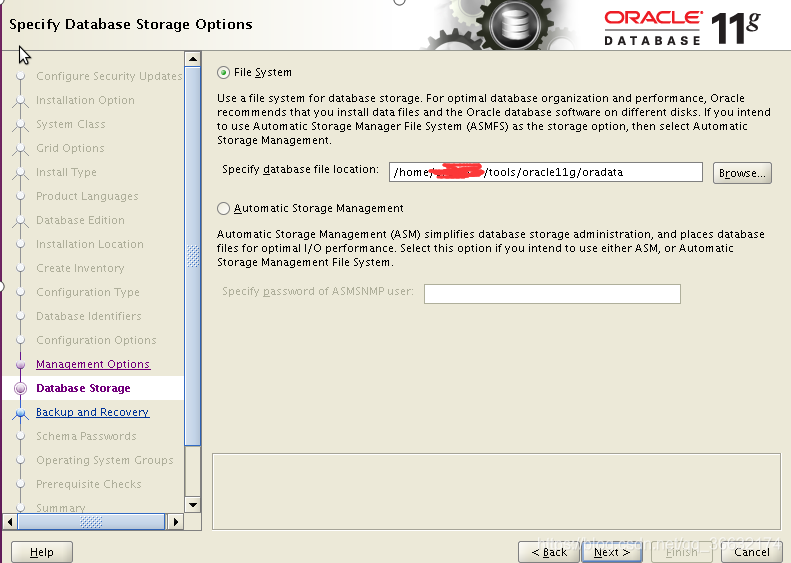The width and height of the screenshot is (791, 563).
Task: Click the Next > button
Action: (x=611, y=552)
